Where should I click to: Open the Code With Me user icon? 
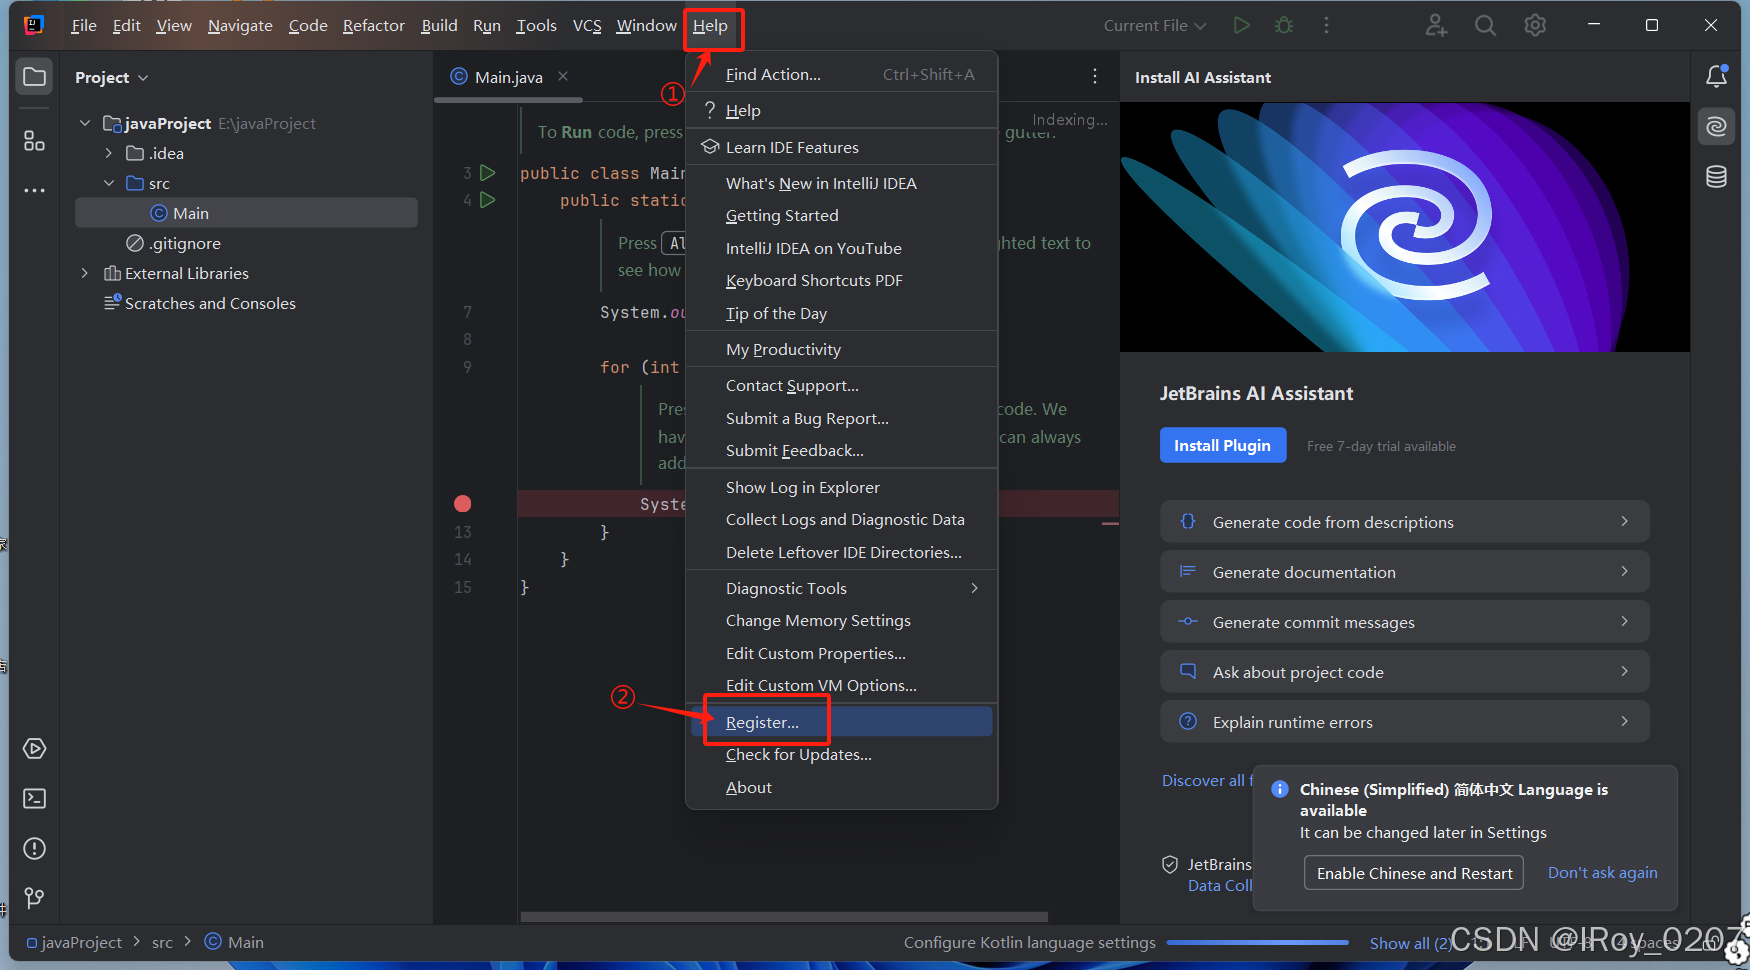(x=1436, y=25)
